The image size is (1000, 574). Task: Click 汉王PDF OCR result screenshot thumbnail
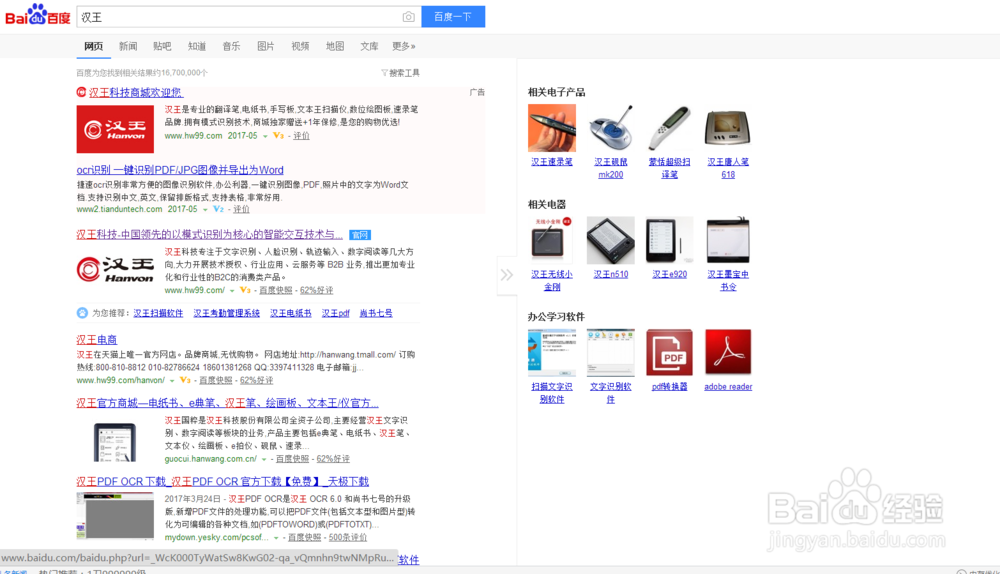click(115, 515)
